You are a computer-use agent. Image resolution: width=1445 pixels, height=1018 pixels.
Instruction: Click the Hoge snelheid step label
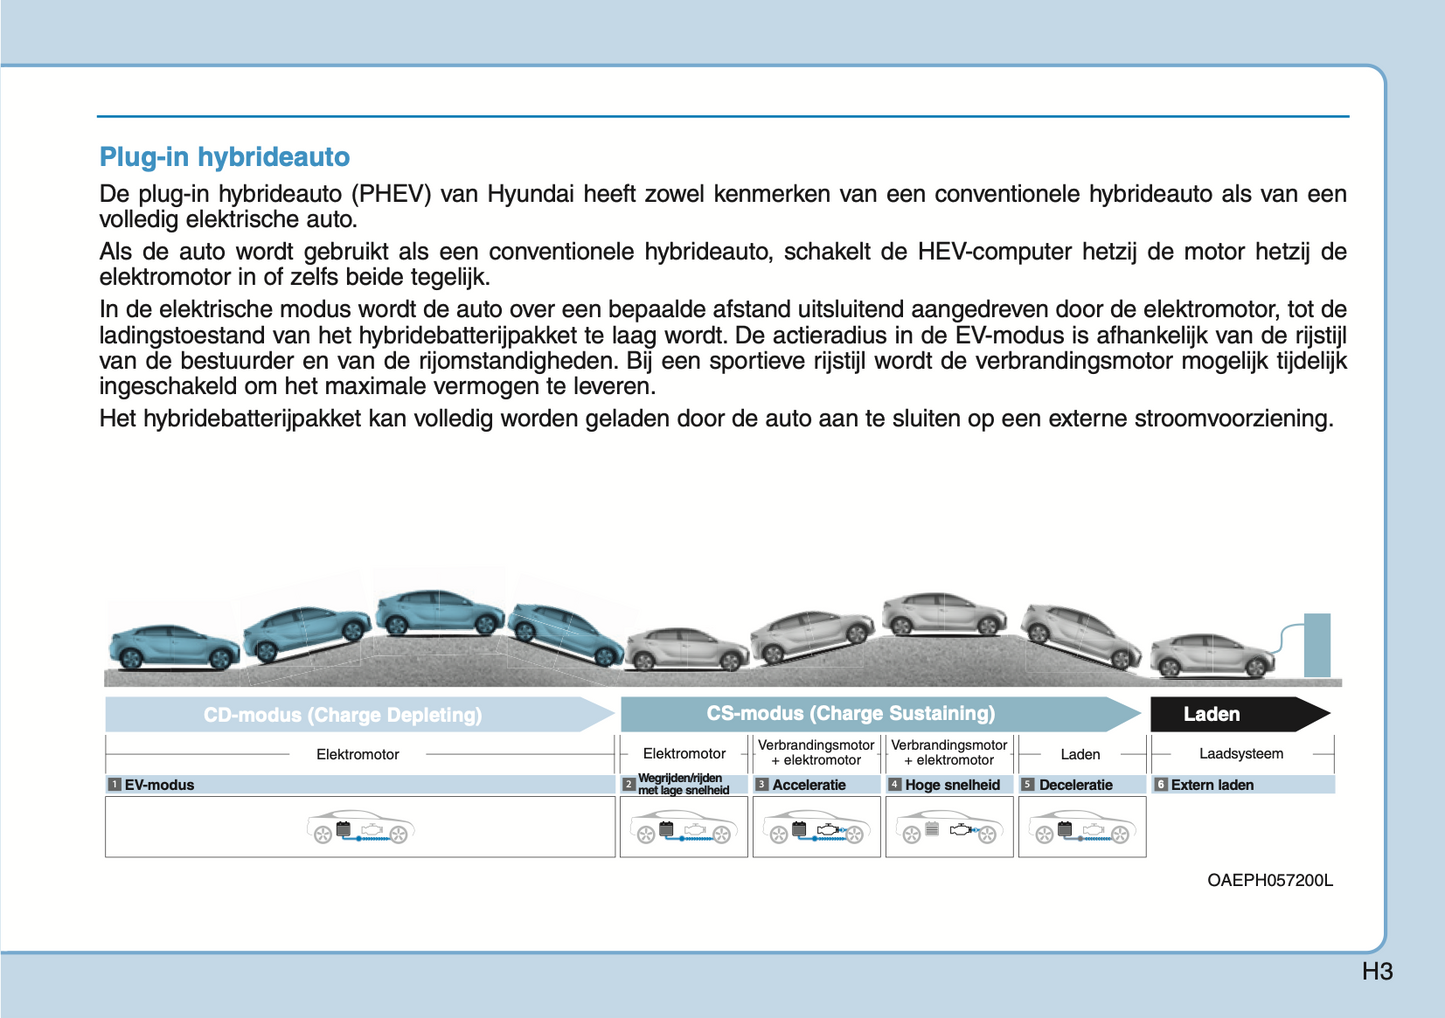click(x=951, y=785)
